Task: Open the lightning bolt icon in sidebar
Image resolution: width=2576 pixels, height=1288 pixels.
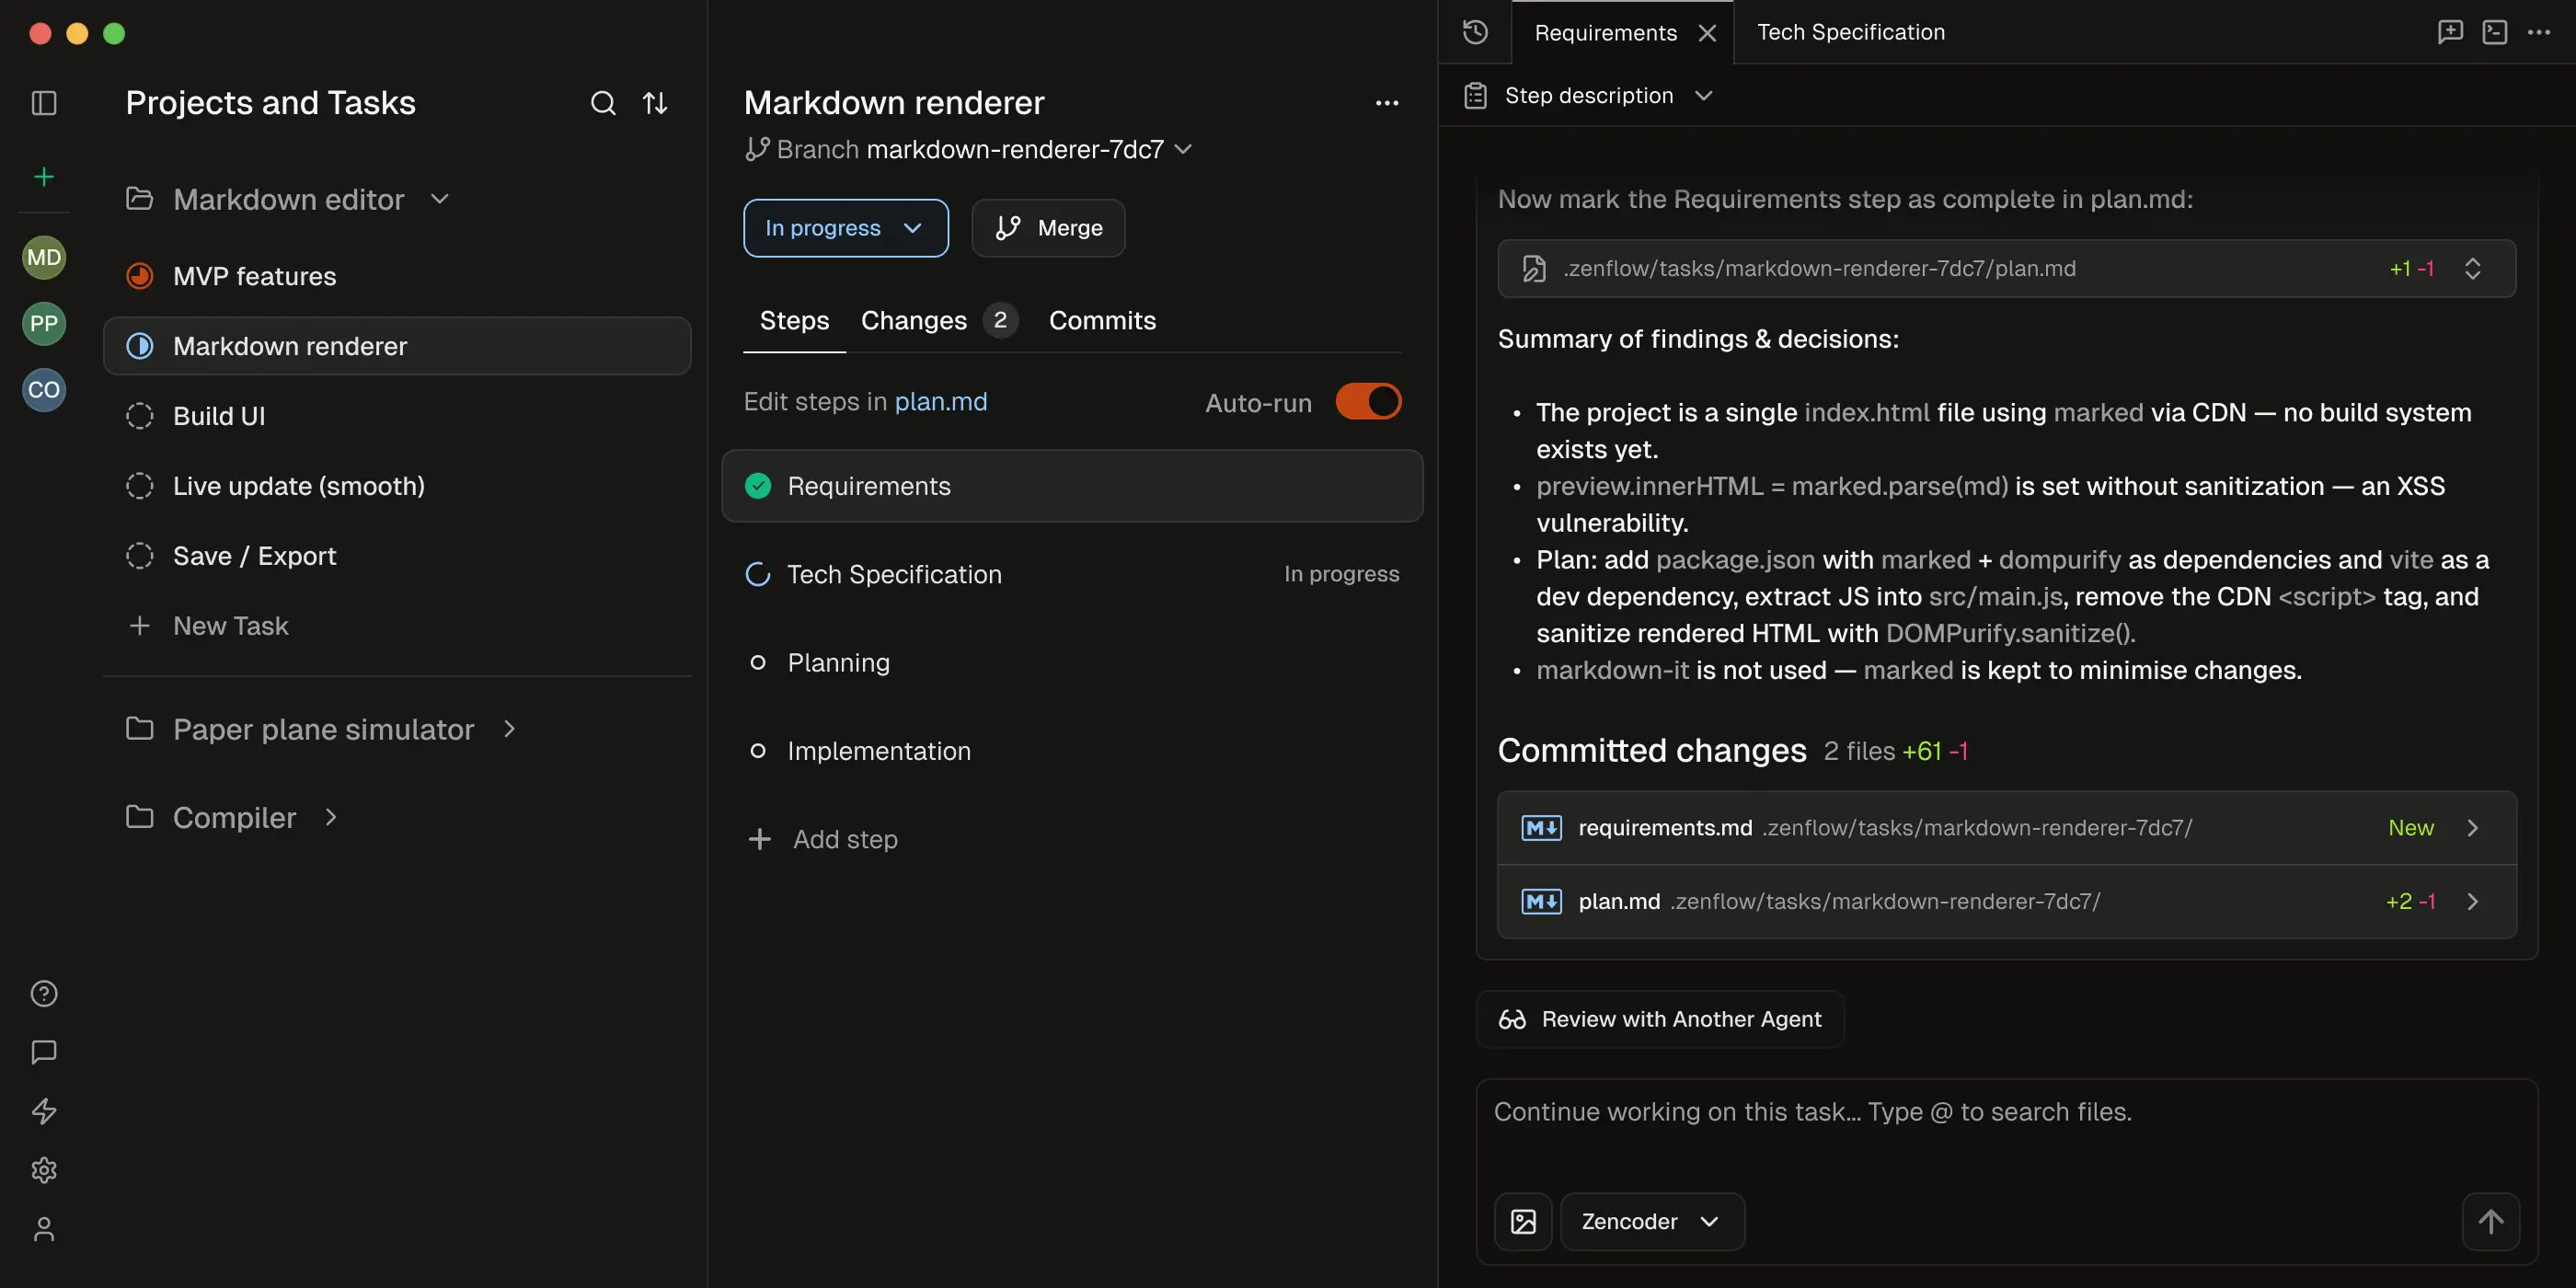Action: coord(44,1111)
